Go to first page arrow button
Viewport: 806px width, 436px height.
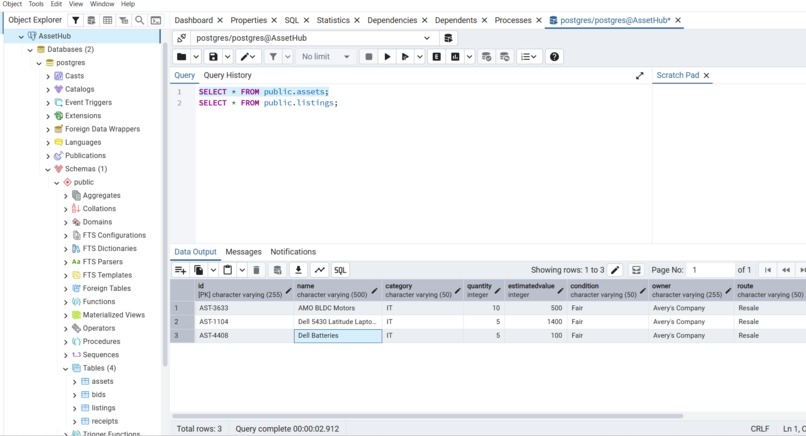[767, 270]
